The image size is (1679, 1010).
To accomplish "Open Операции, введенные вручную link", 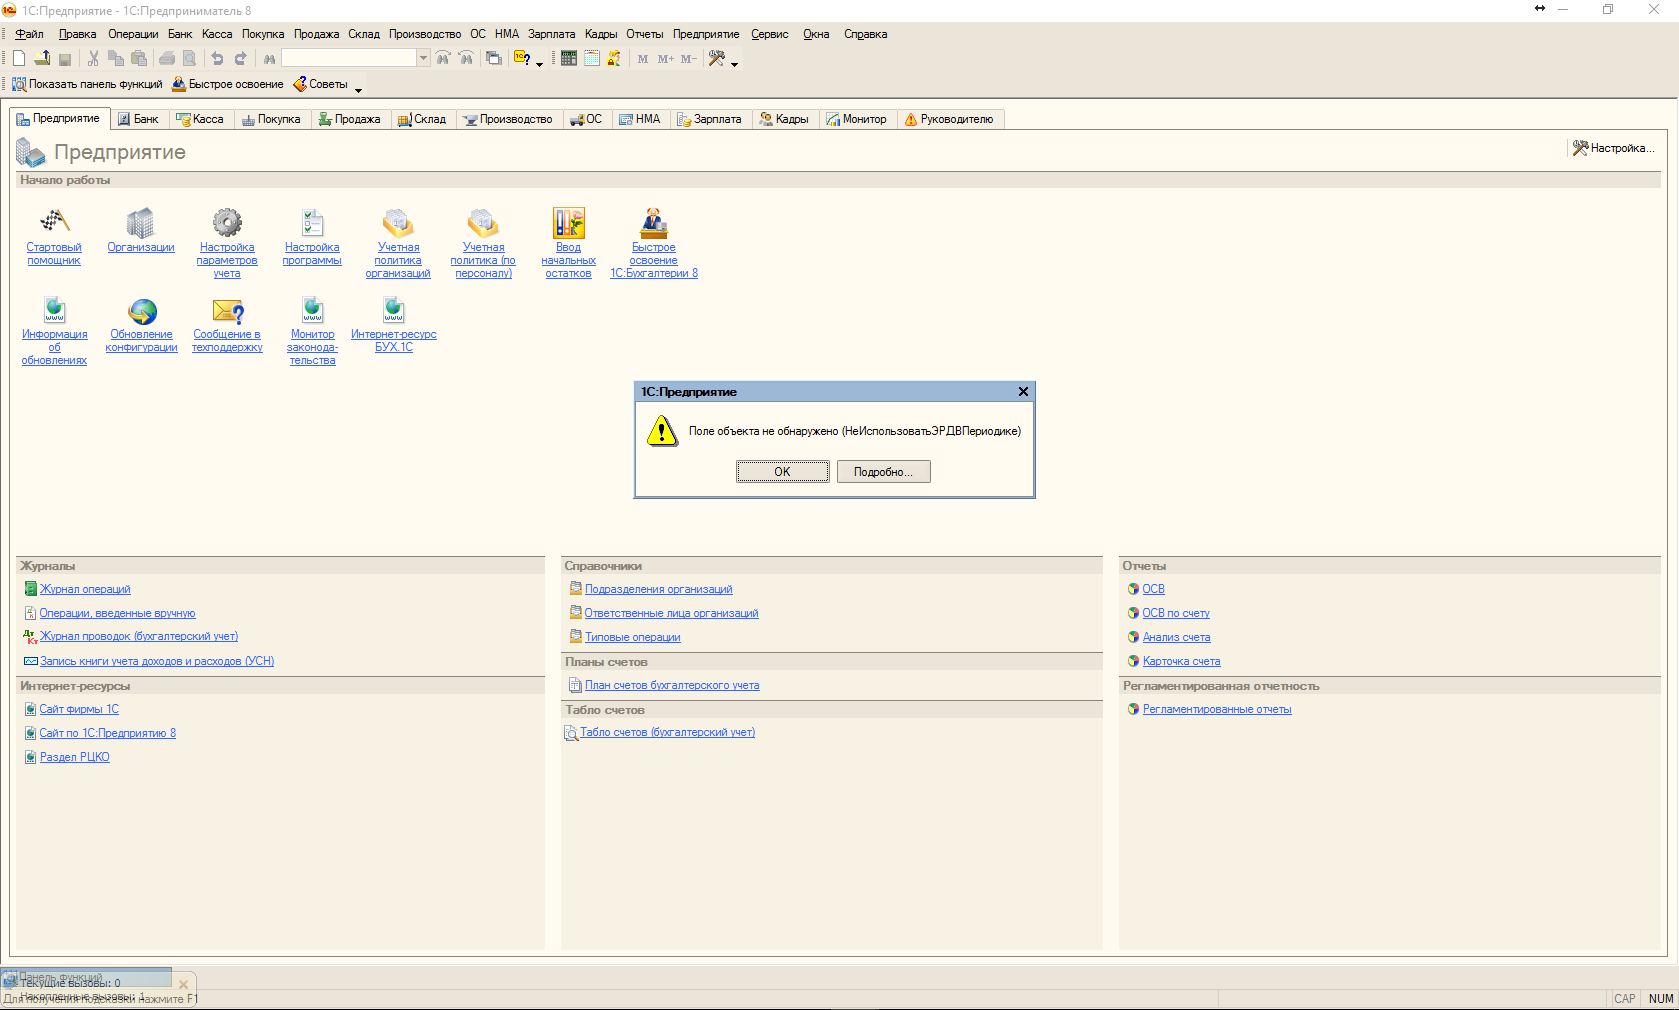I will (117, 613).
